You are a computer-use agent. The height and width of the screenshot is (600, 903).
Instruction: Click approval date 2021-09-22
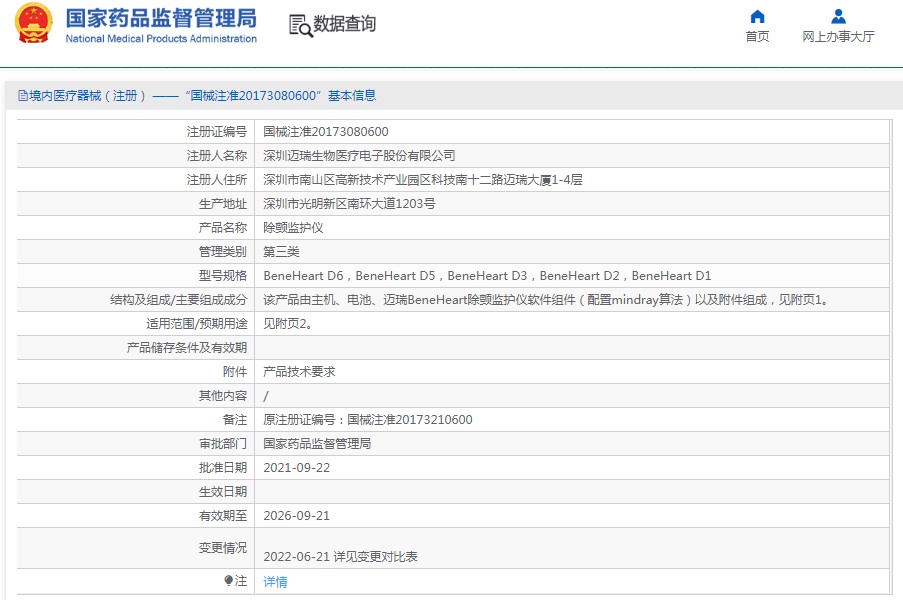(297, 468)
